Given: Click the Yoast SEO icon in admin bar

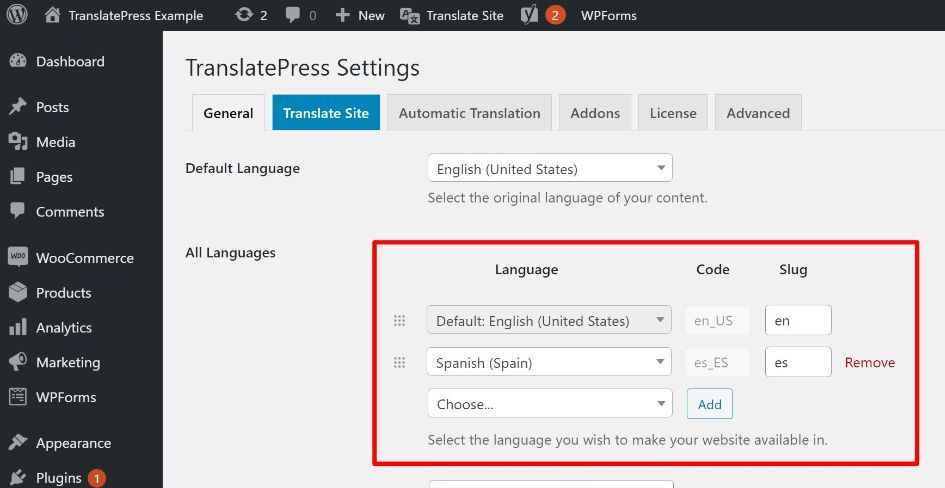Looking at the screenshot, I should click(x=530, y=15).
